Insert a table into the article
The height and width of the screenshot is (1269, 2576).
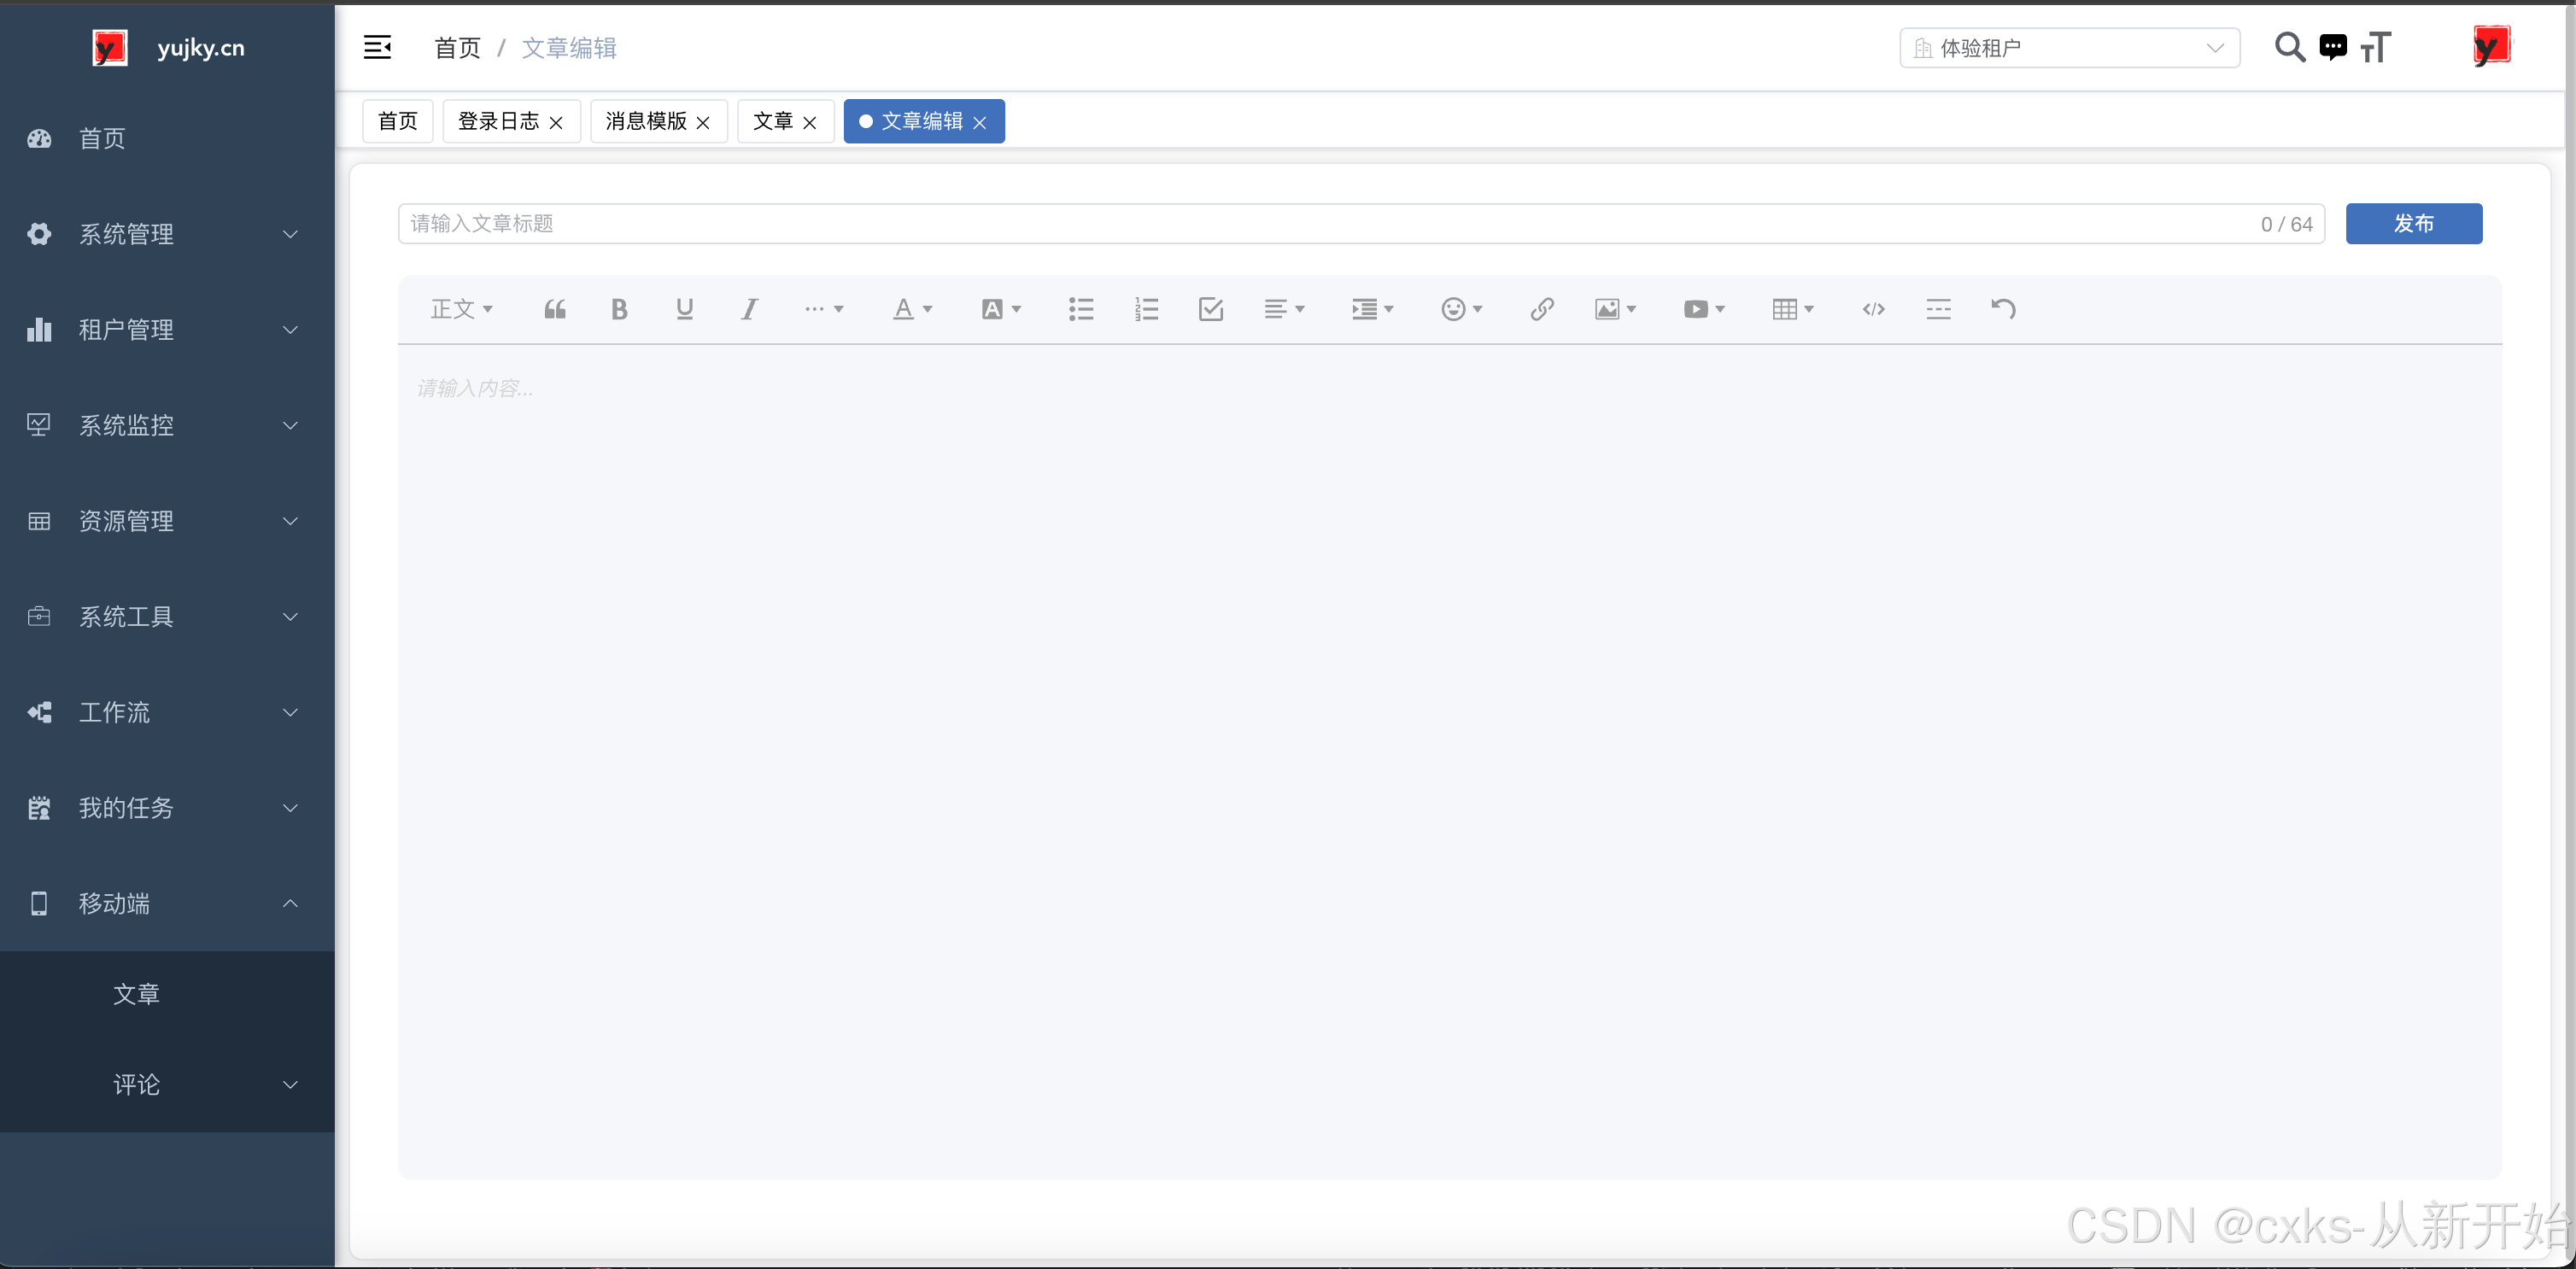[x=1787, y=309]
